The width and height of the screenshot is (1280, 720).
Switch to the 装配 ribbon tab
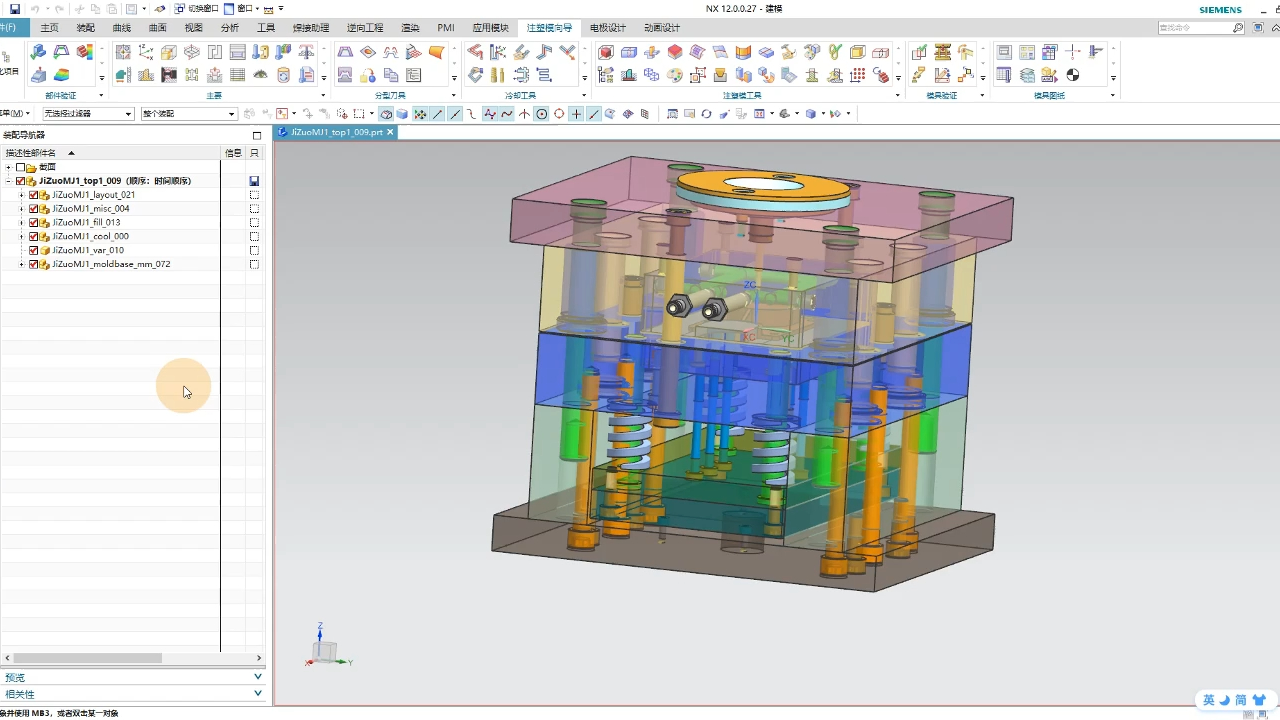coord(85,28)
